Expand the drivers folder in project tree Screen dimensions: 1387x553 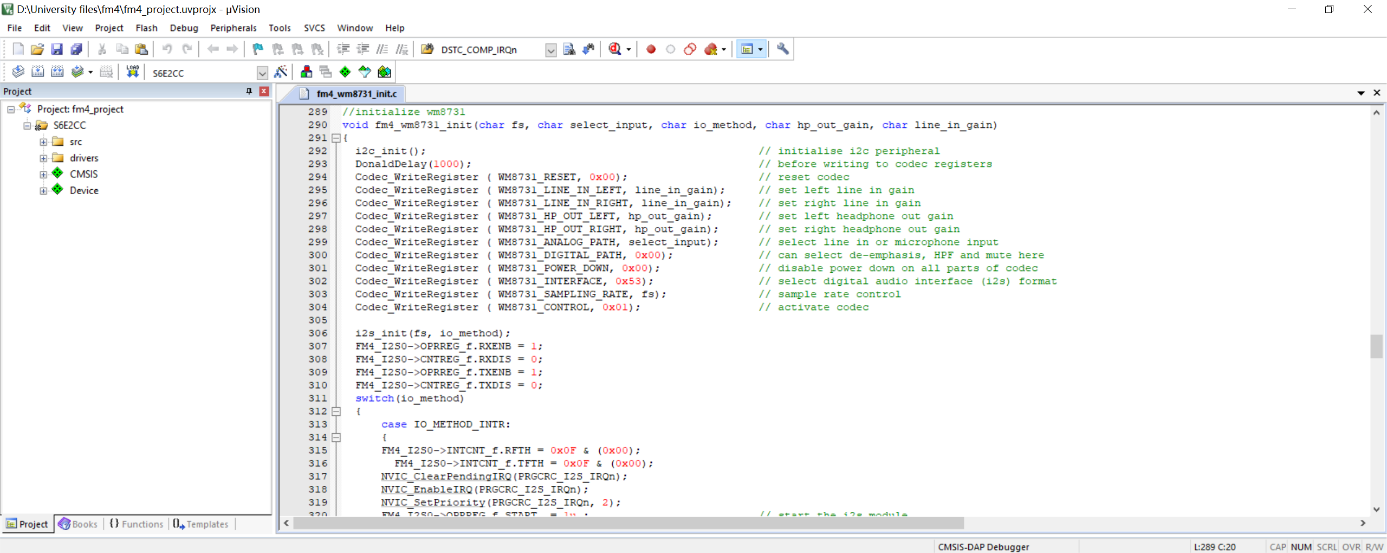pyautogui.click(x=44, y=158)
